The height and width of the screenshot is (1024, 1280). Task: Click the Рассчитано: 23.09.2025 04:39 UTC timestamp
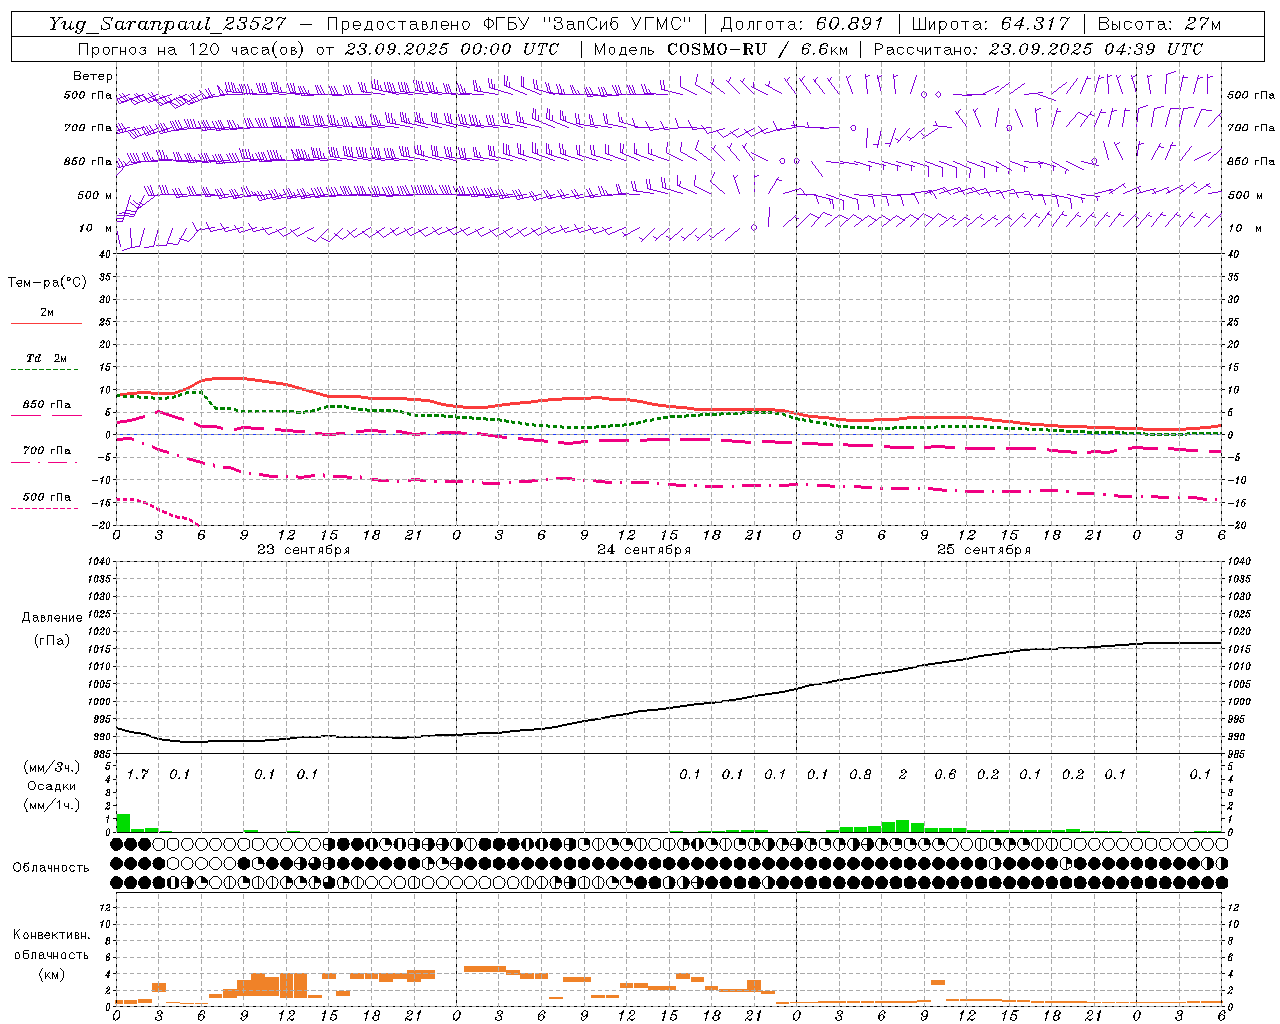tap(1038, 49)
